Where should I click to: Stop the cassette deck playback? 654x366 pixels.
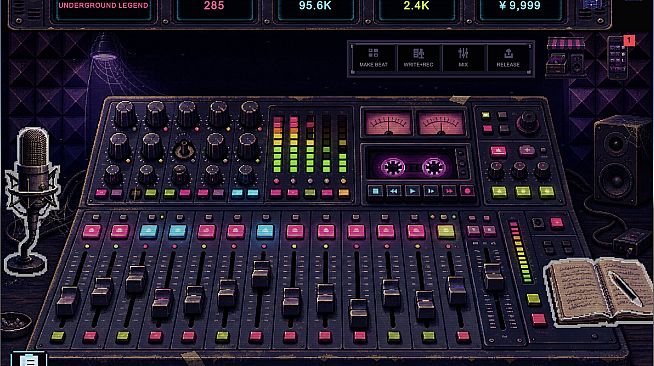pyautogui.click(x=375, y=191)
